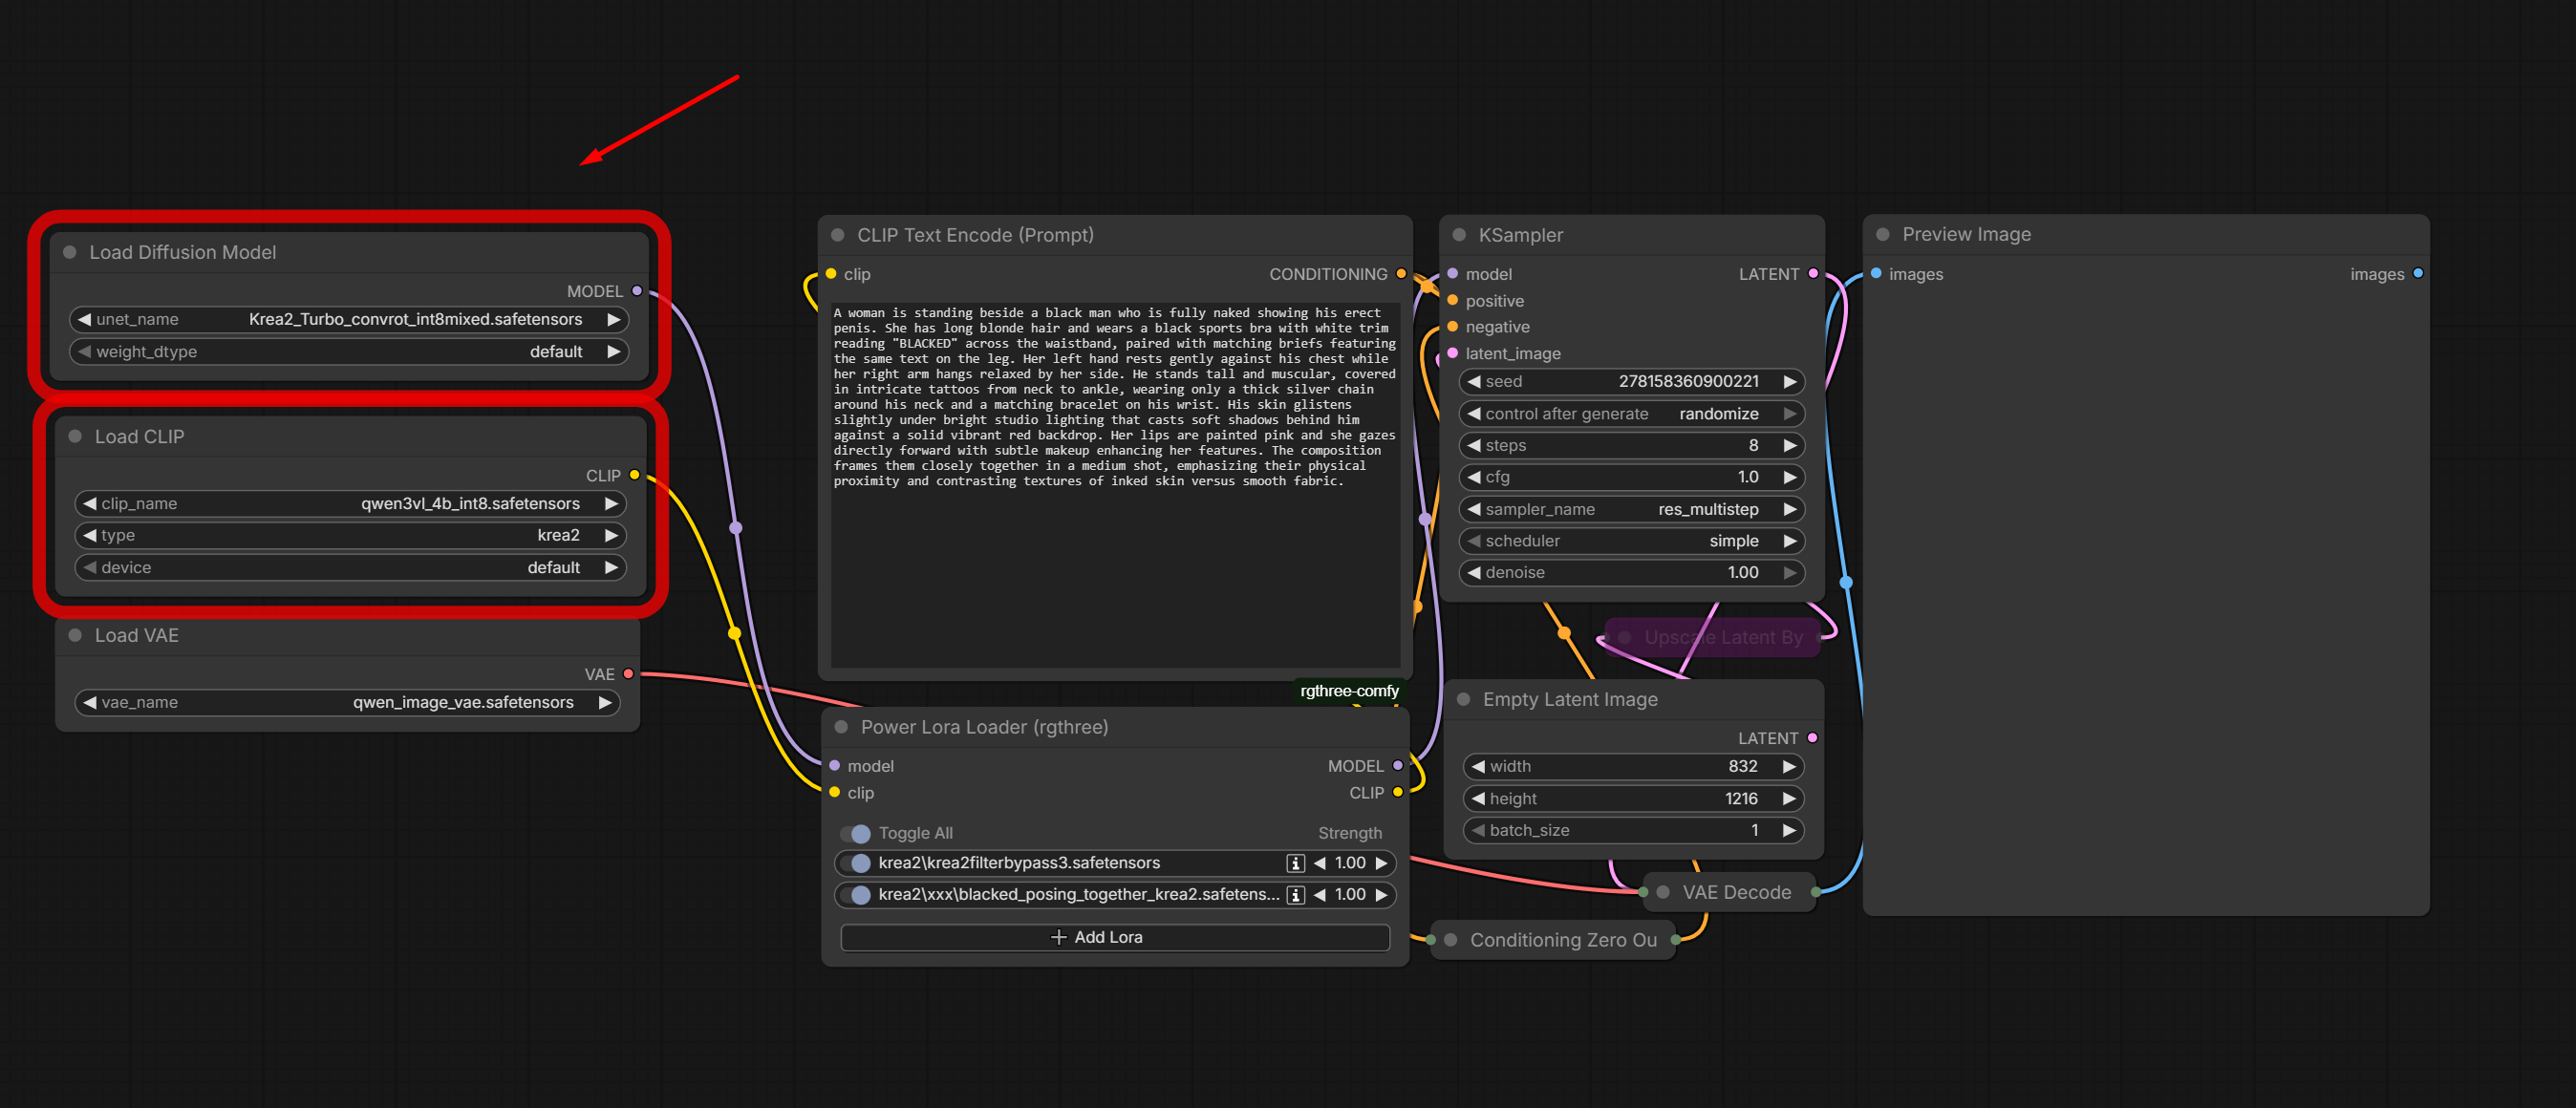Expand the VAE Decode node via its title dot

click(x=1663, y=892)
